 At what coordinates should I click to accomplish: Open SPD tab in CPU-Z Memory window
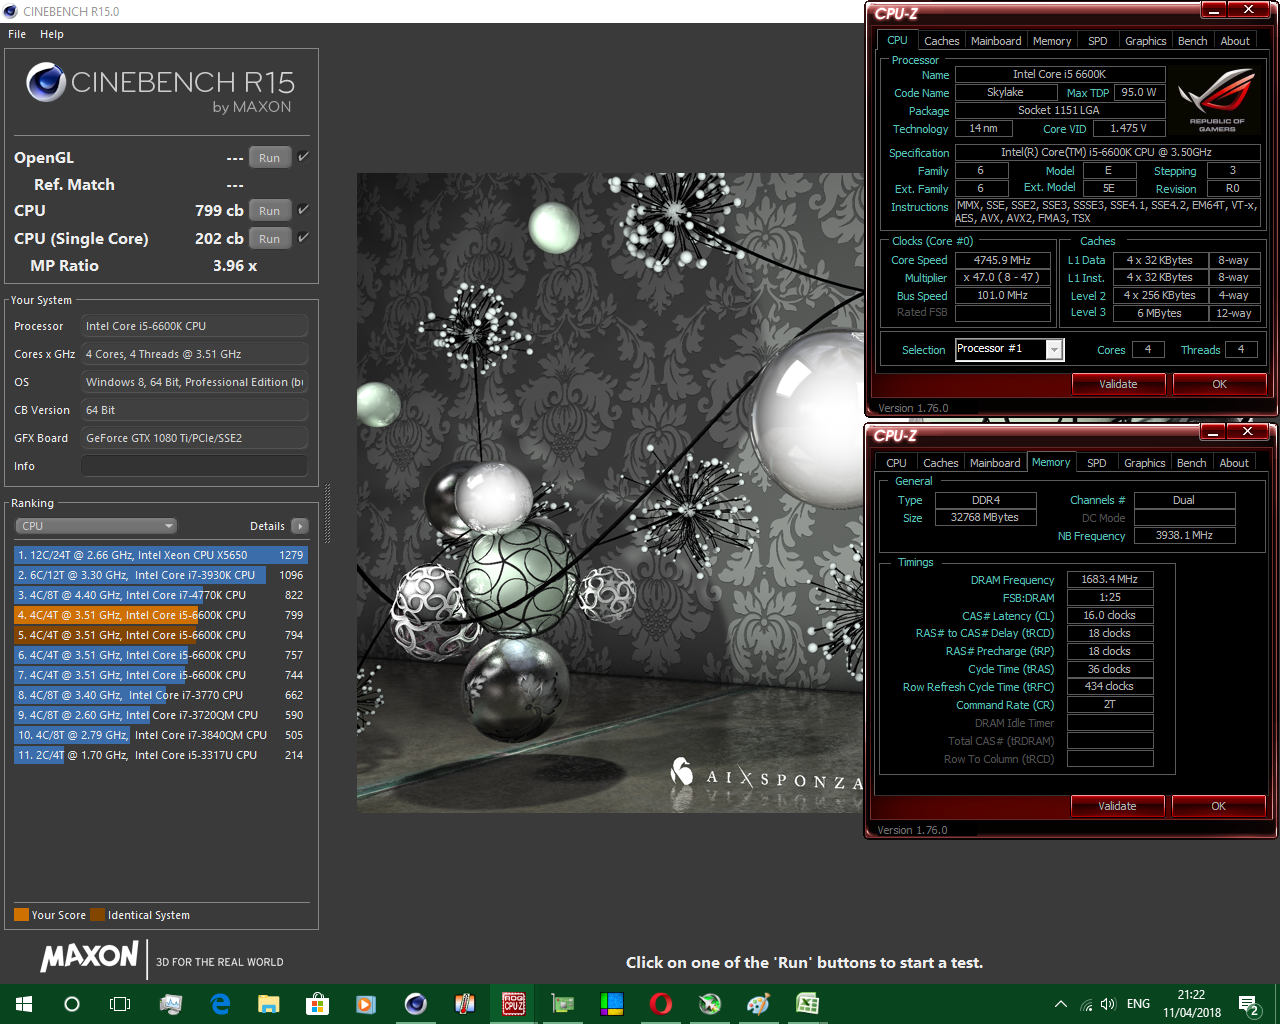[x=1096, y=463]
